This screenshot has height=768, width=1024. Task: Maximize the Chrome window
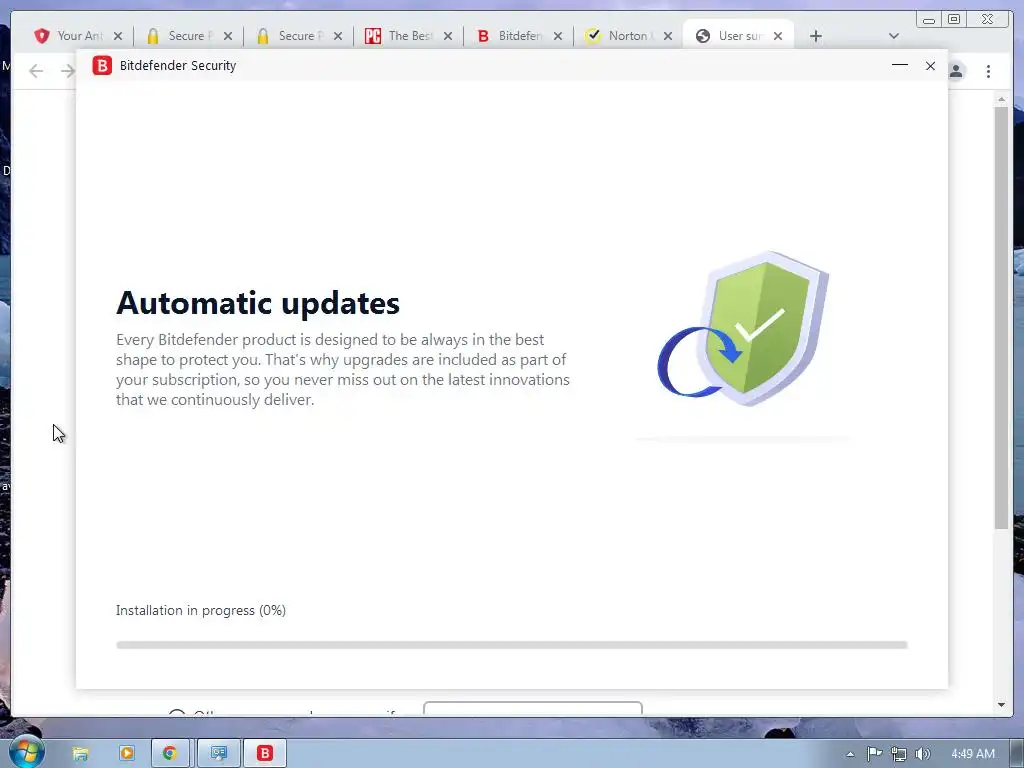point(954,19)
